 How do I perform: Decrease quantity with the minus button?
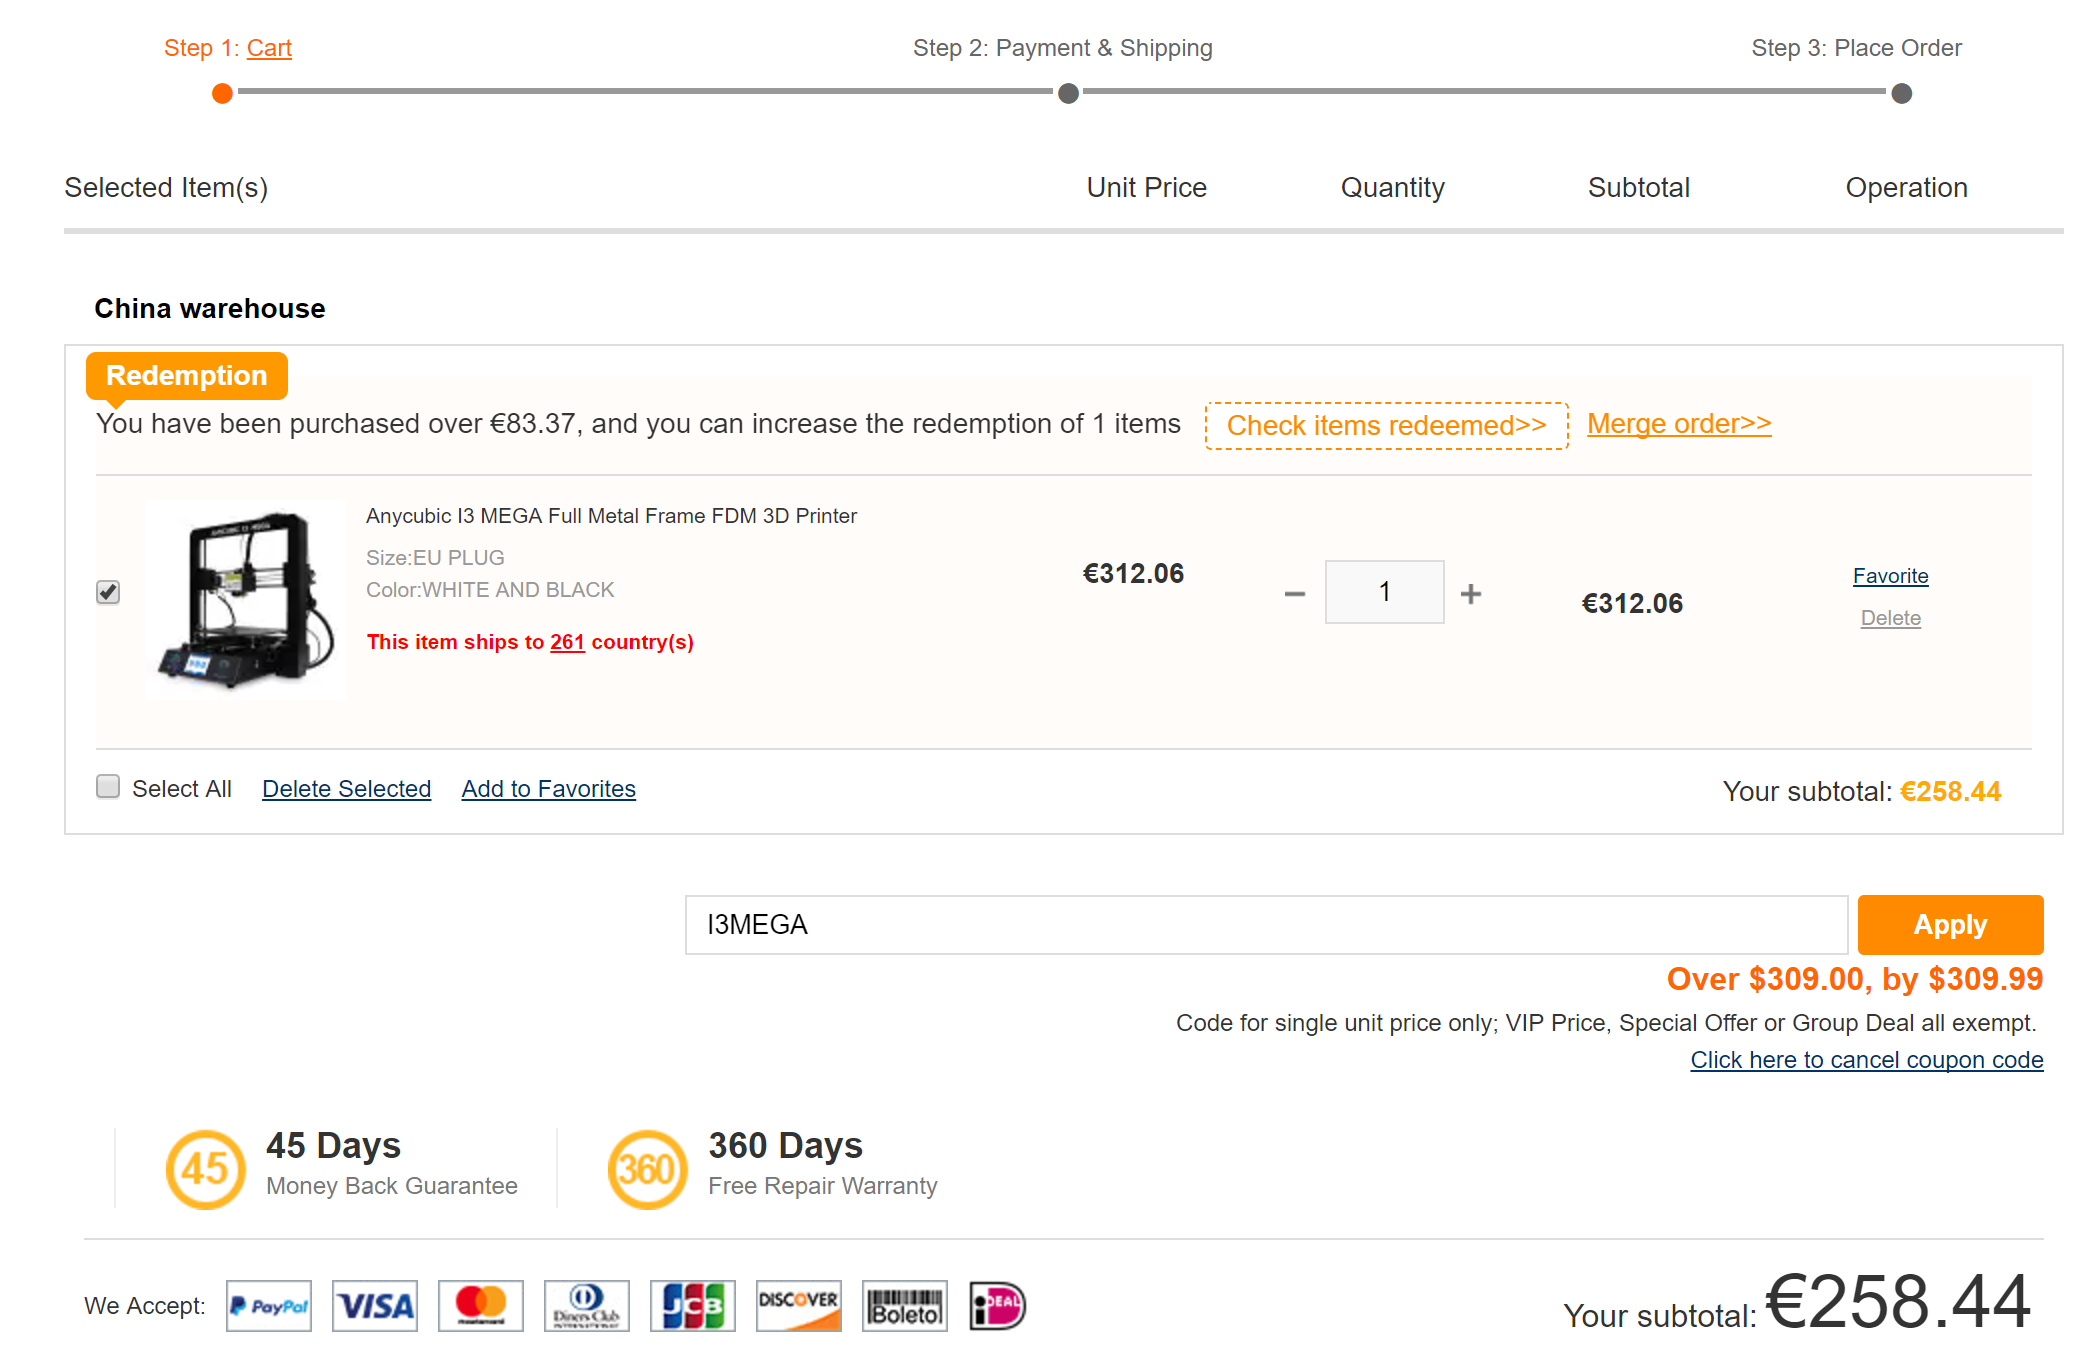(1294, 593)
